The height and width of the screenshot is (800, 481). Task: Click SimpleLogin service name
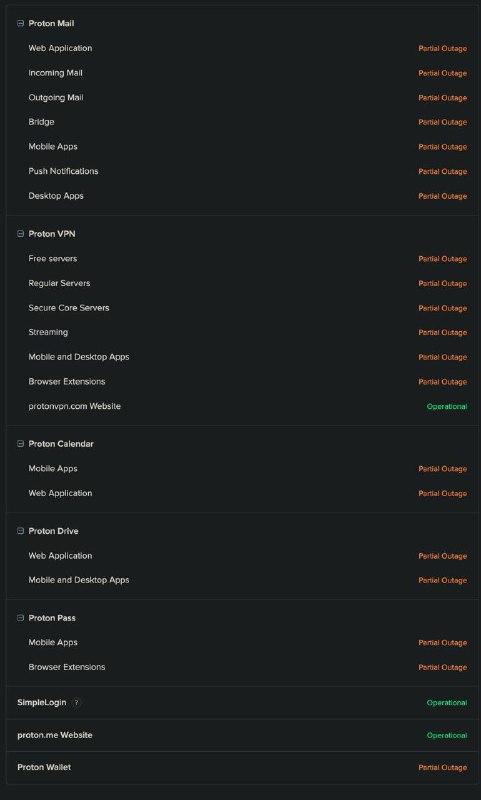(42, 703)
